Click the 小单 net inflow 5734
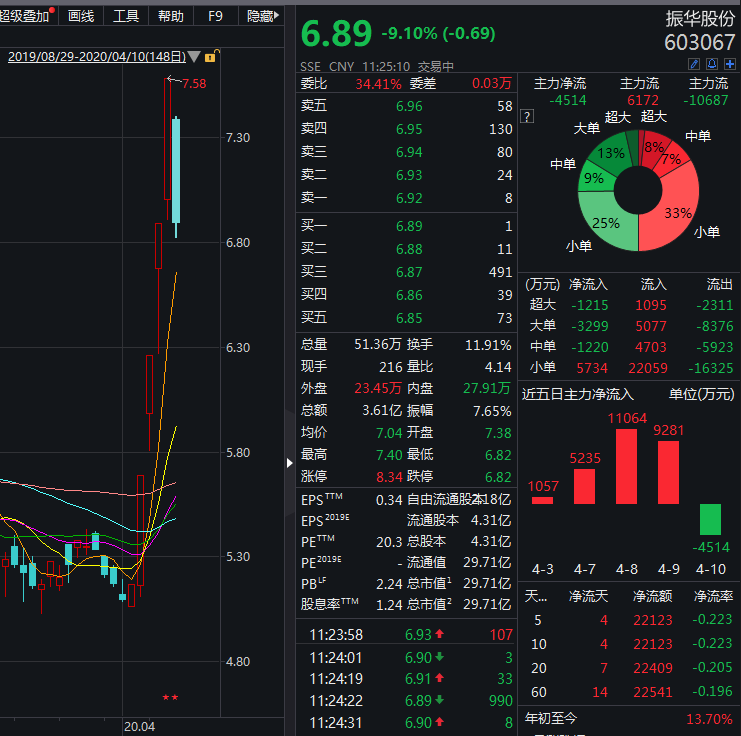This screenshot has height=736, width=741. pyautogui.click(x=592, y=368)
